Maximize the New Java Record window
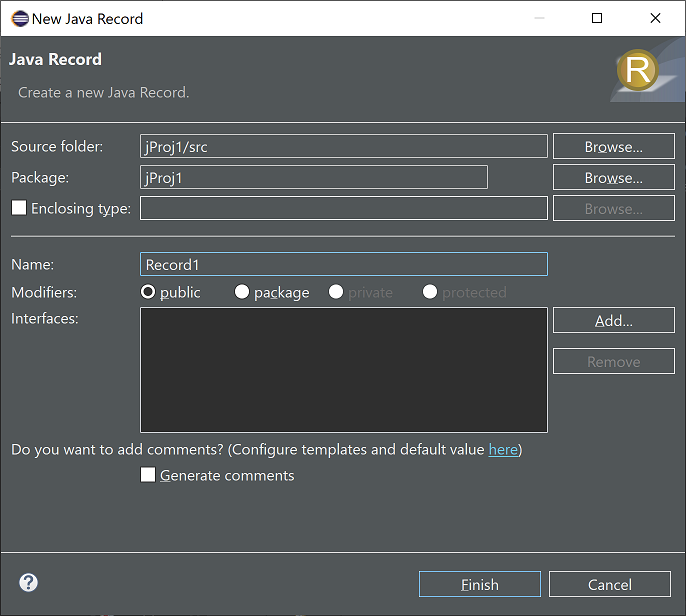This screenshot has width=686, height=616. pyautogui.click(x=597, y=18)
